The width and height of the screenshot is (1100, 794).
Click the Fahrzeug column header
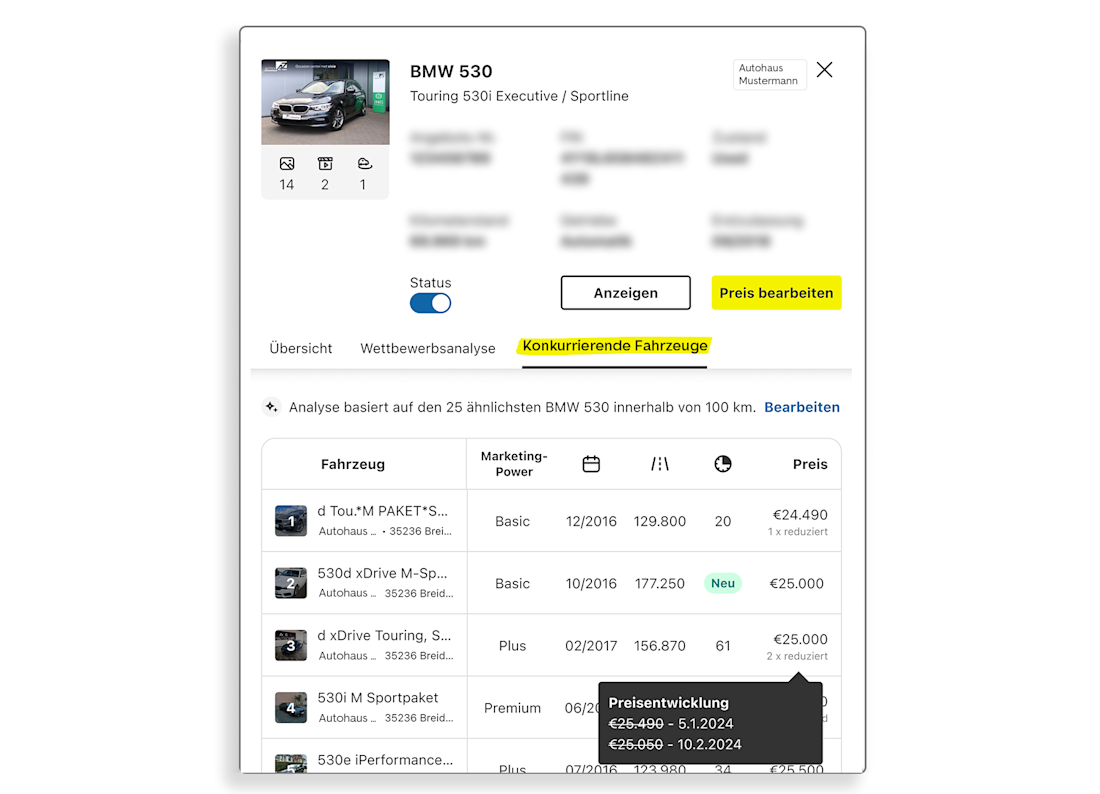pos(353,464)
